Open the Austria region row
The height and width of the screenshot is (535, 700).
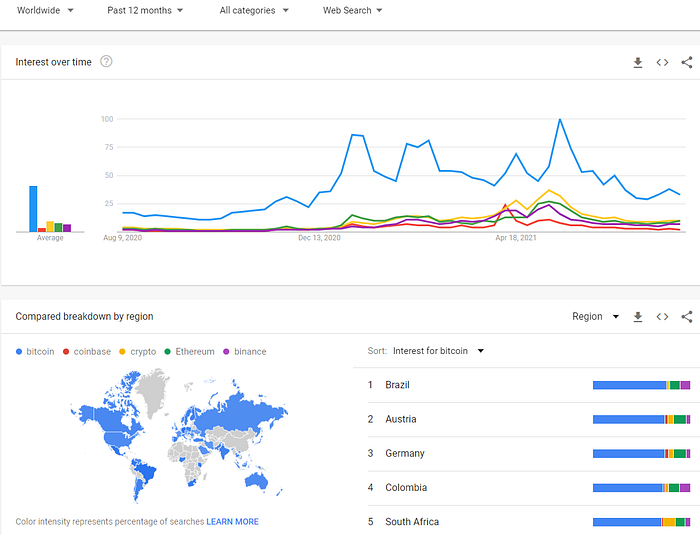tap(529, 419)
